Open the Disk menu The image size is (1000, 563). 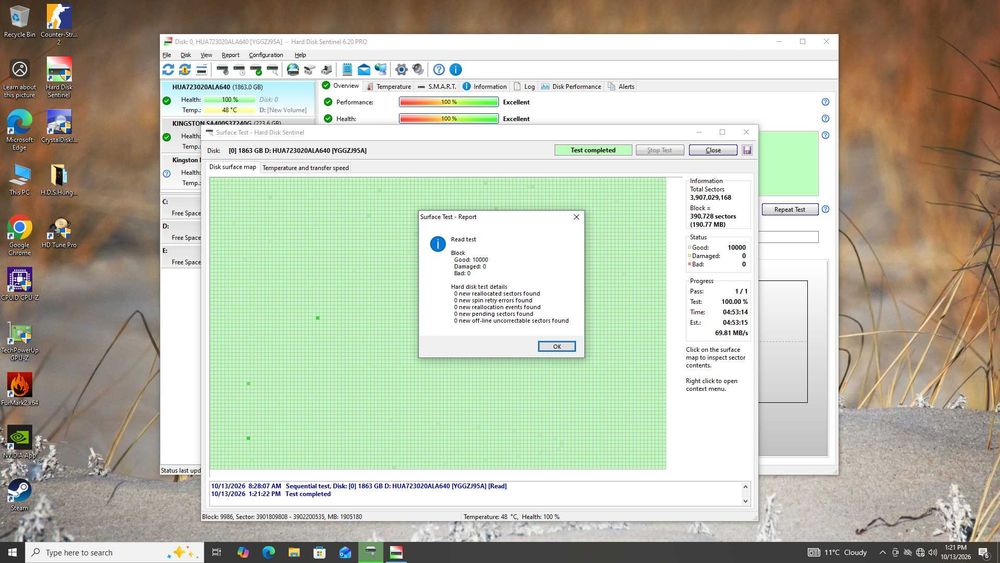coord(186,55)
